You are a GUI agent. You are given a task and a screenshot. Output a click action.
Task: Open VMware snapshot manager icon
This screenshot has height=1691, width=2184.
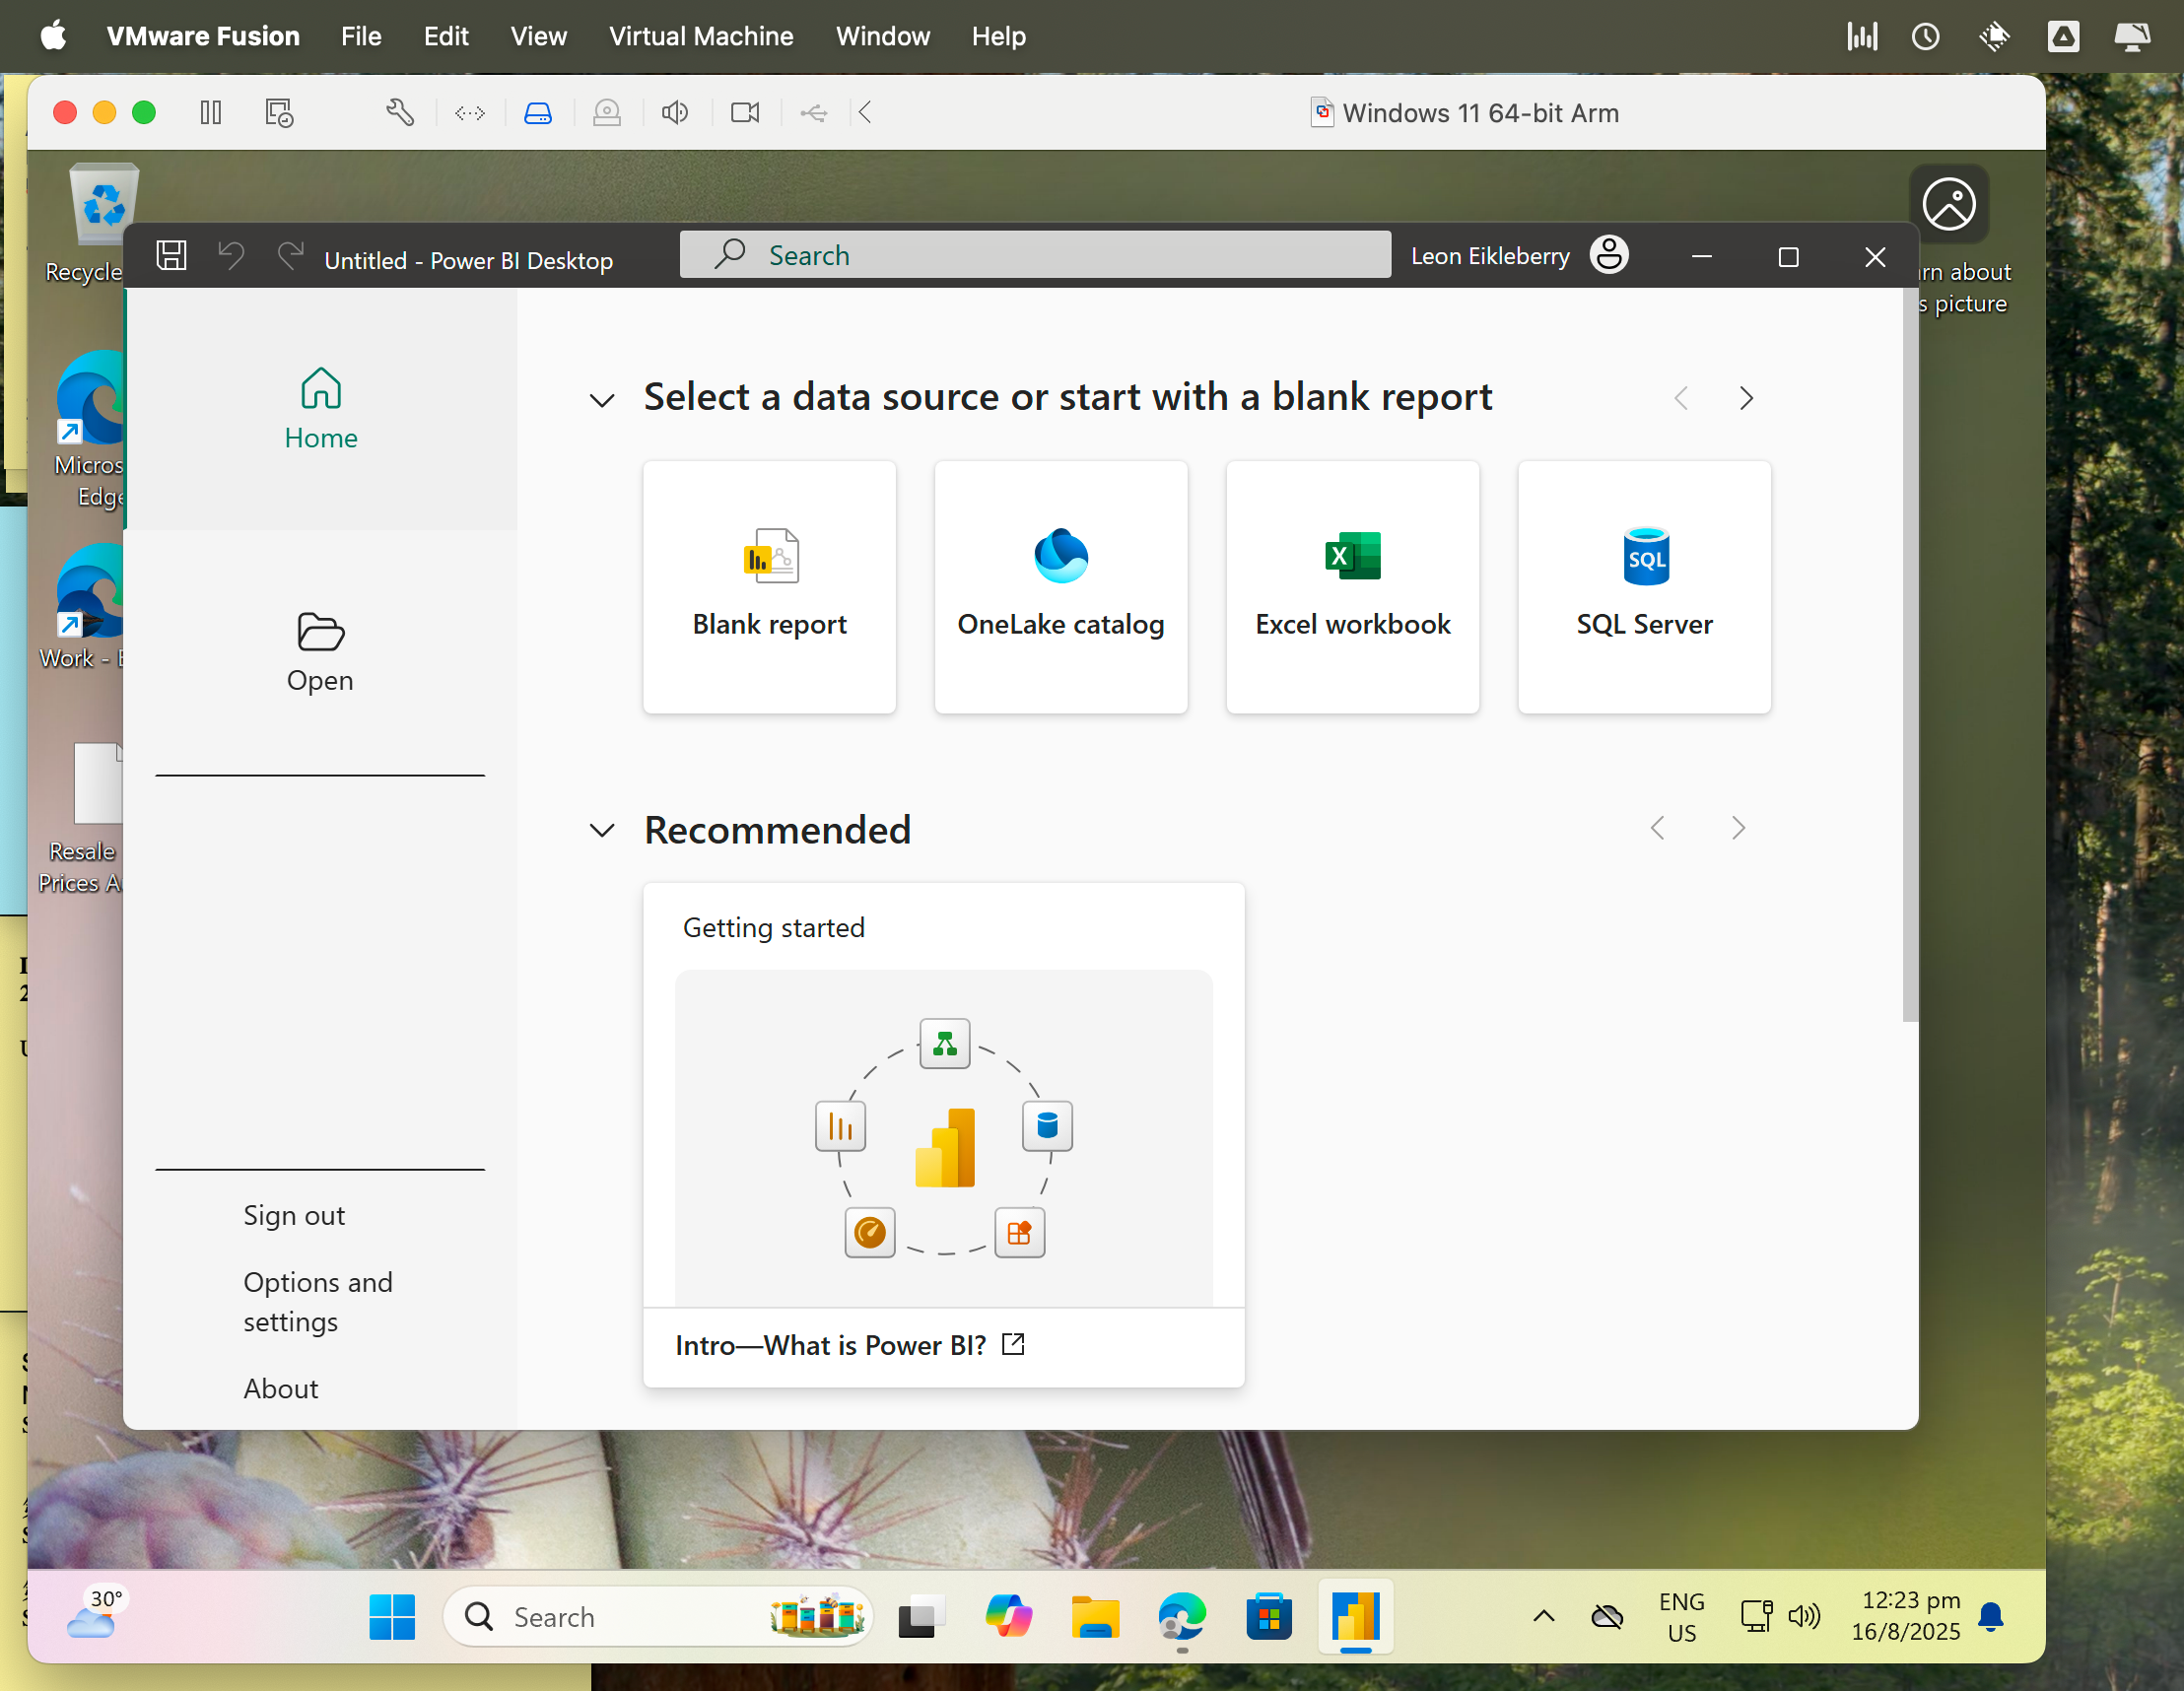click(x=279, y=112)
